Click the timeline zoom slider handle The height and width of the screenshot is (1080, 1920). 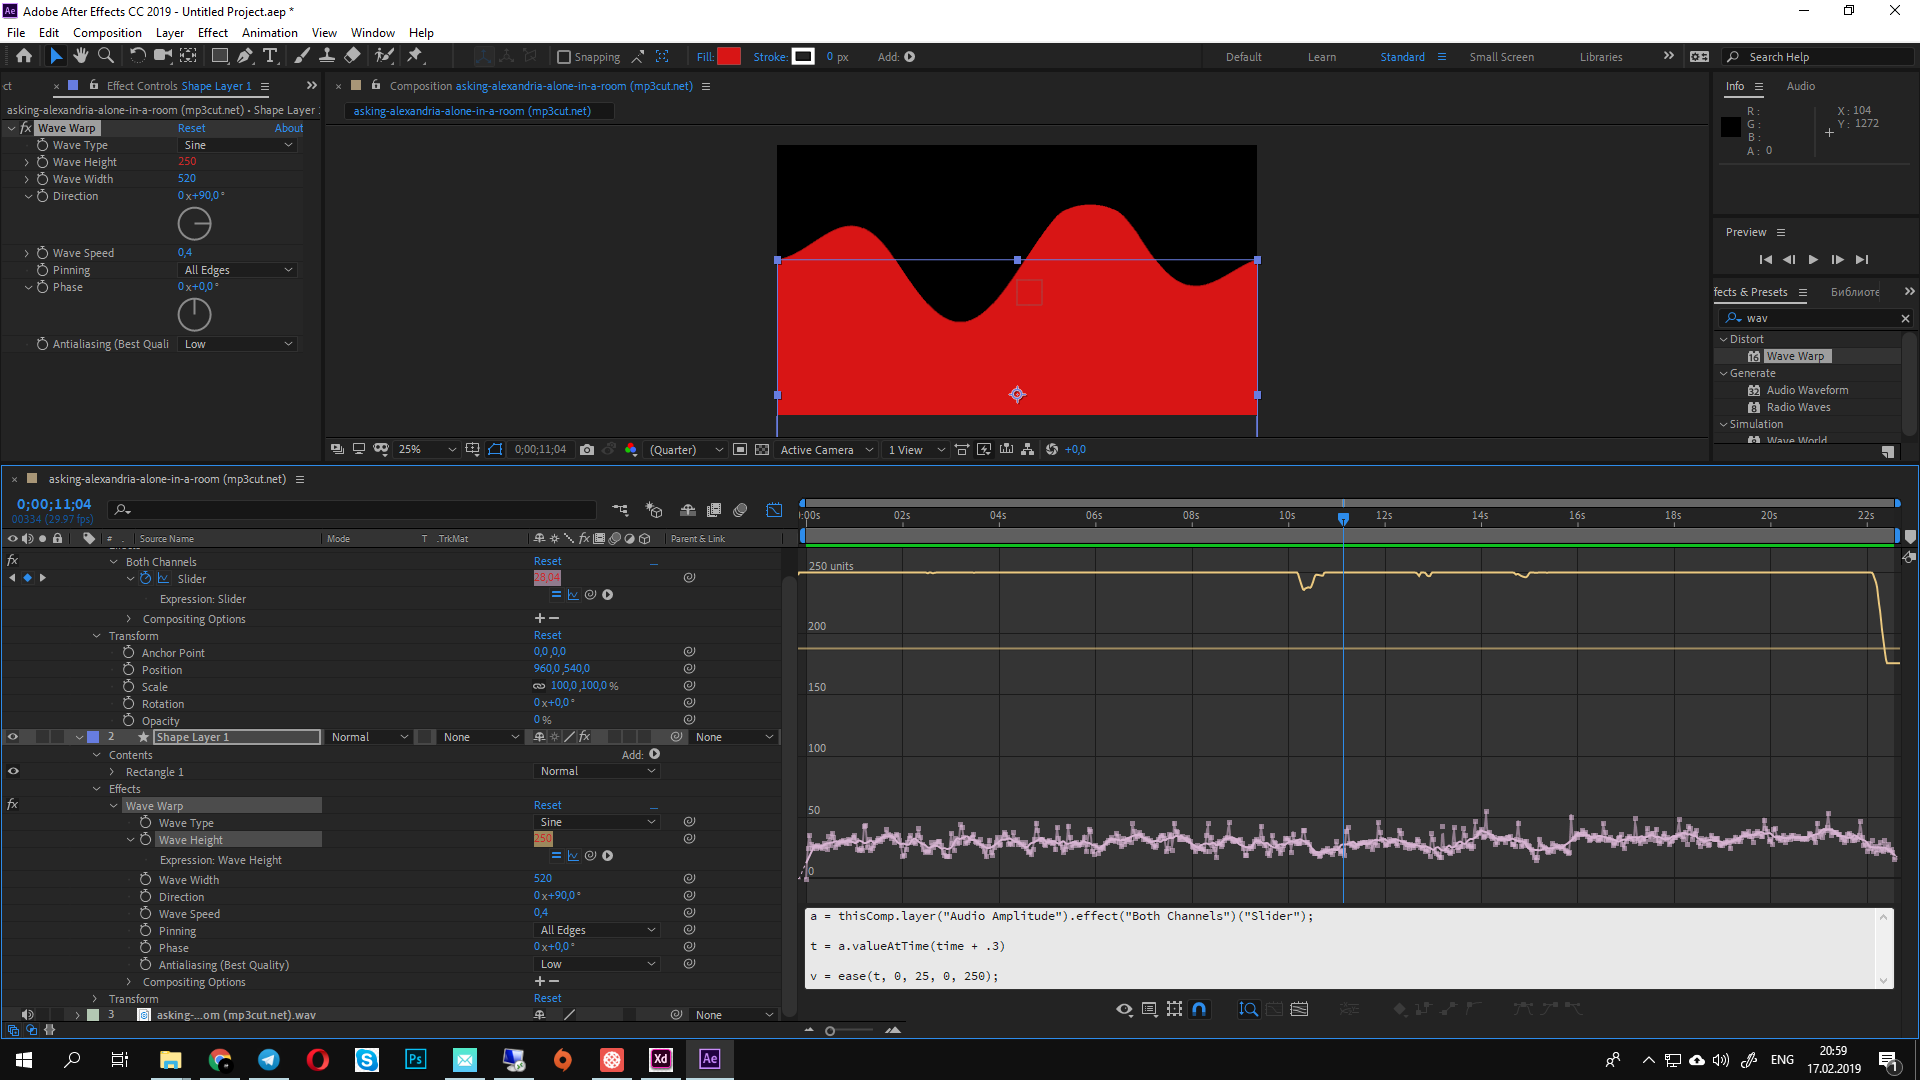tap(830, 1031)
